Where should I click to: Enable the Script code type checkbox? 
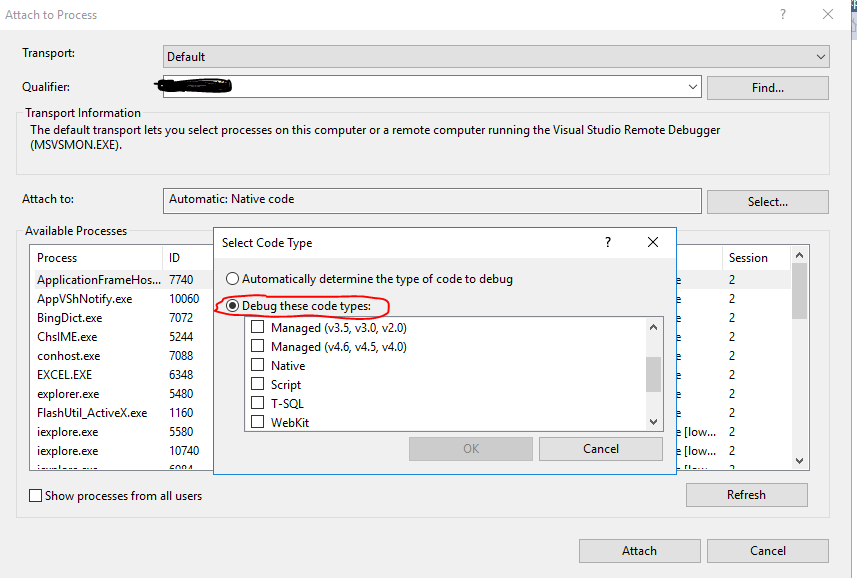(x=258, y=385)
